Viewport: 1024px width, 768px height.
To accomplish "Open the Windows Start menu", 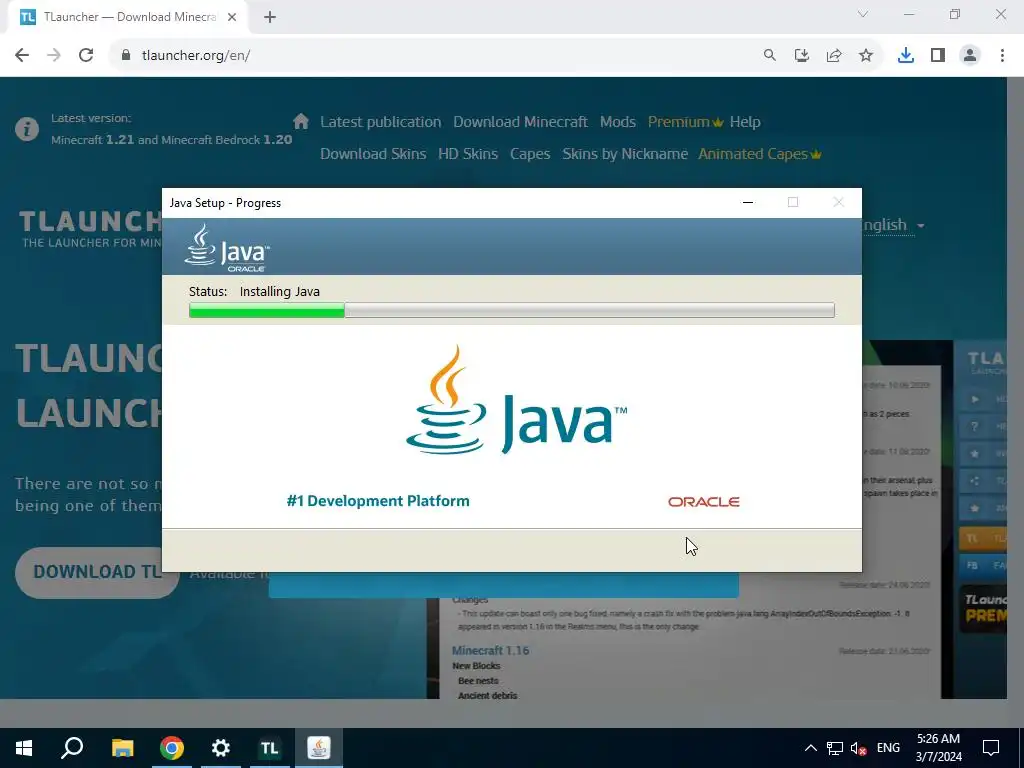I will (24, 748).
